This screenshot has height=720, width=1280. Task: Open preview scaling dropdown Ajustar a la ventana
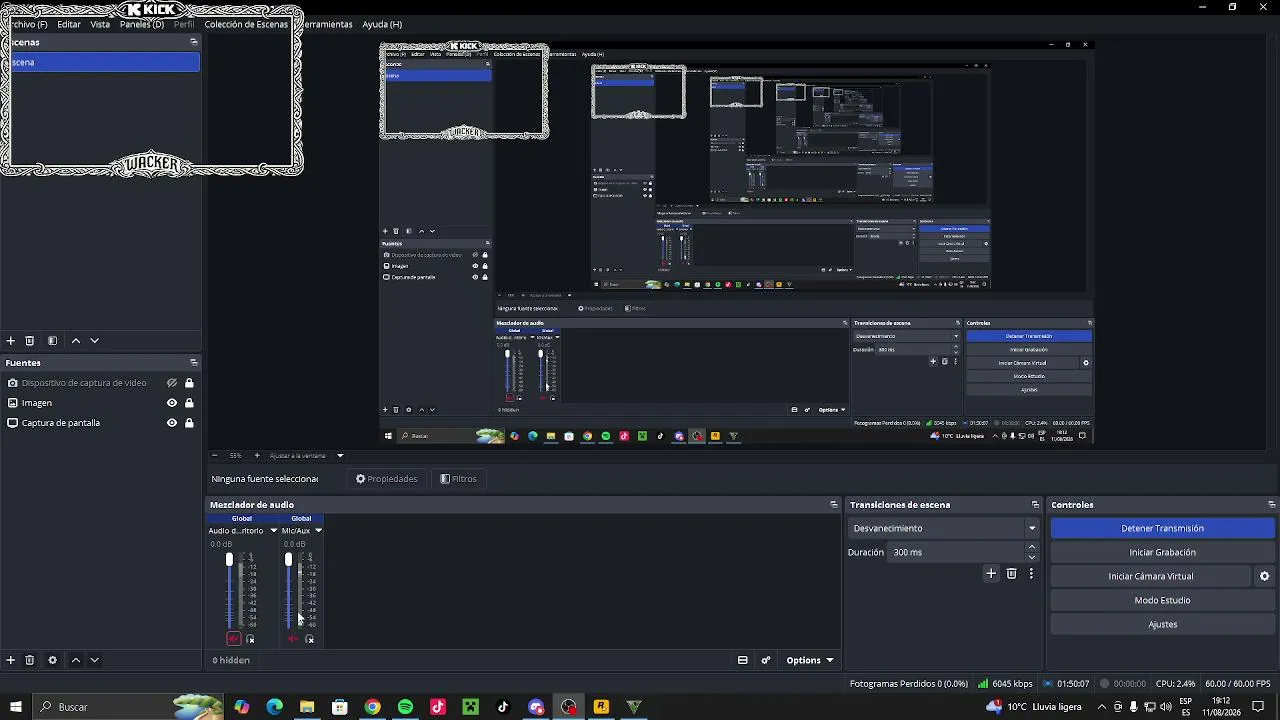pyautogui.click(x=306, y=455)
